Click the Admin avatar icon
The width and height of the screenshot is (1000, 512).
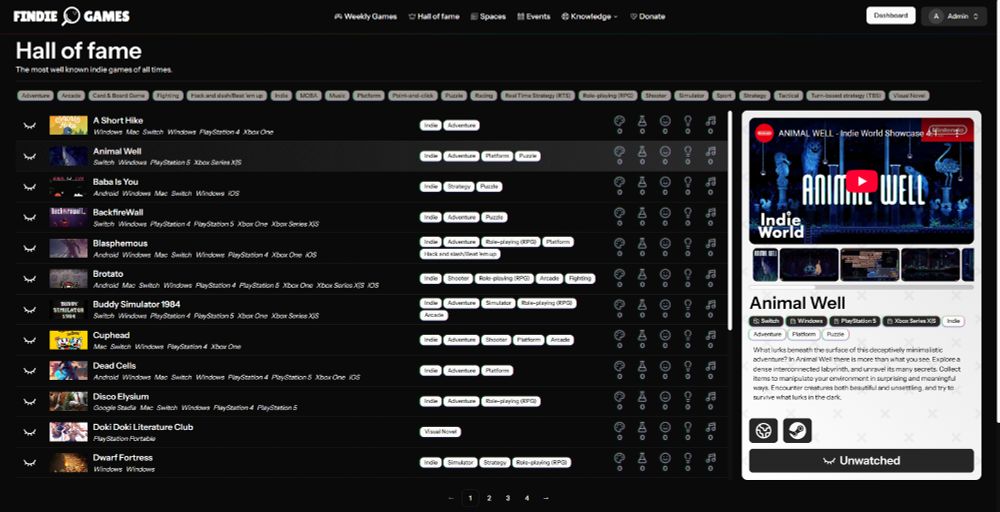point(936,16)
